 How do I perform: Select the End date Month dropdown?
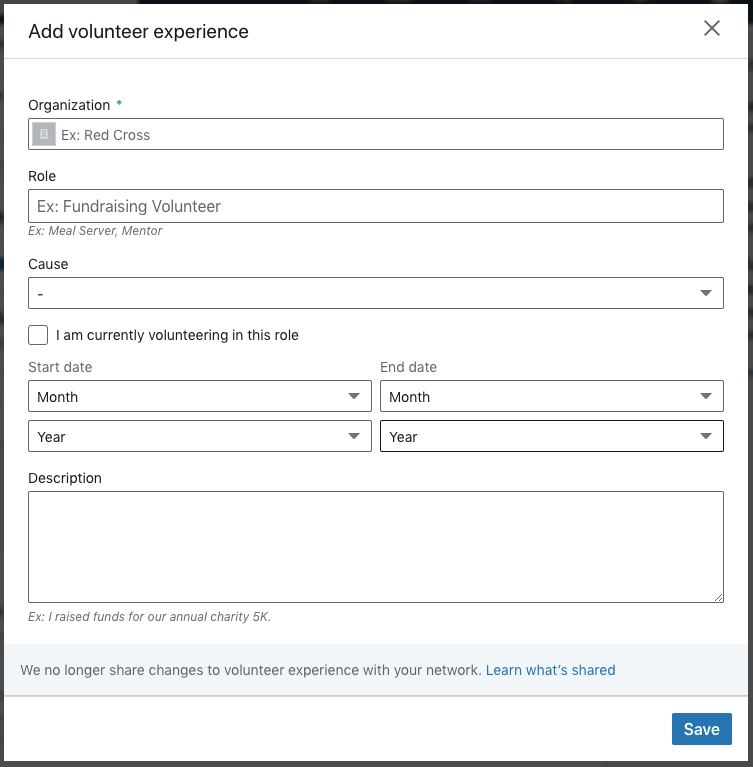coord(551,397)
